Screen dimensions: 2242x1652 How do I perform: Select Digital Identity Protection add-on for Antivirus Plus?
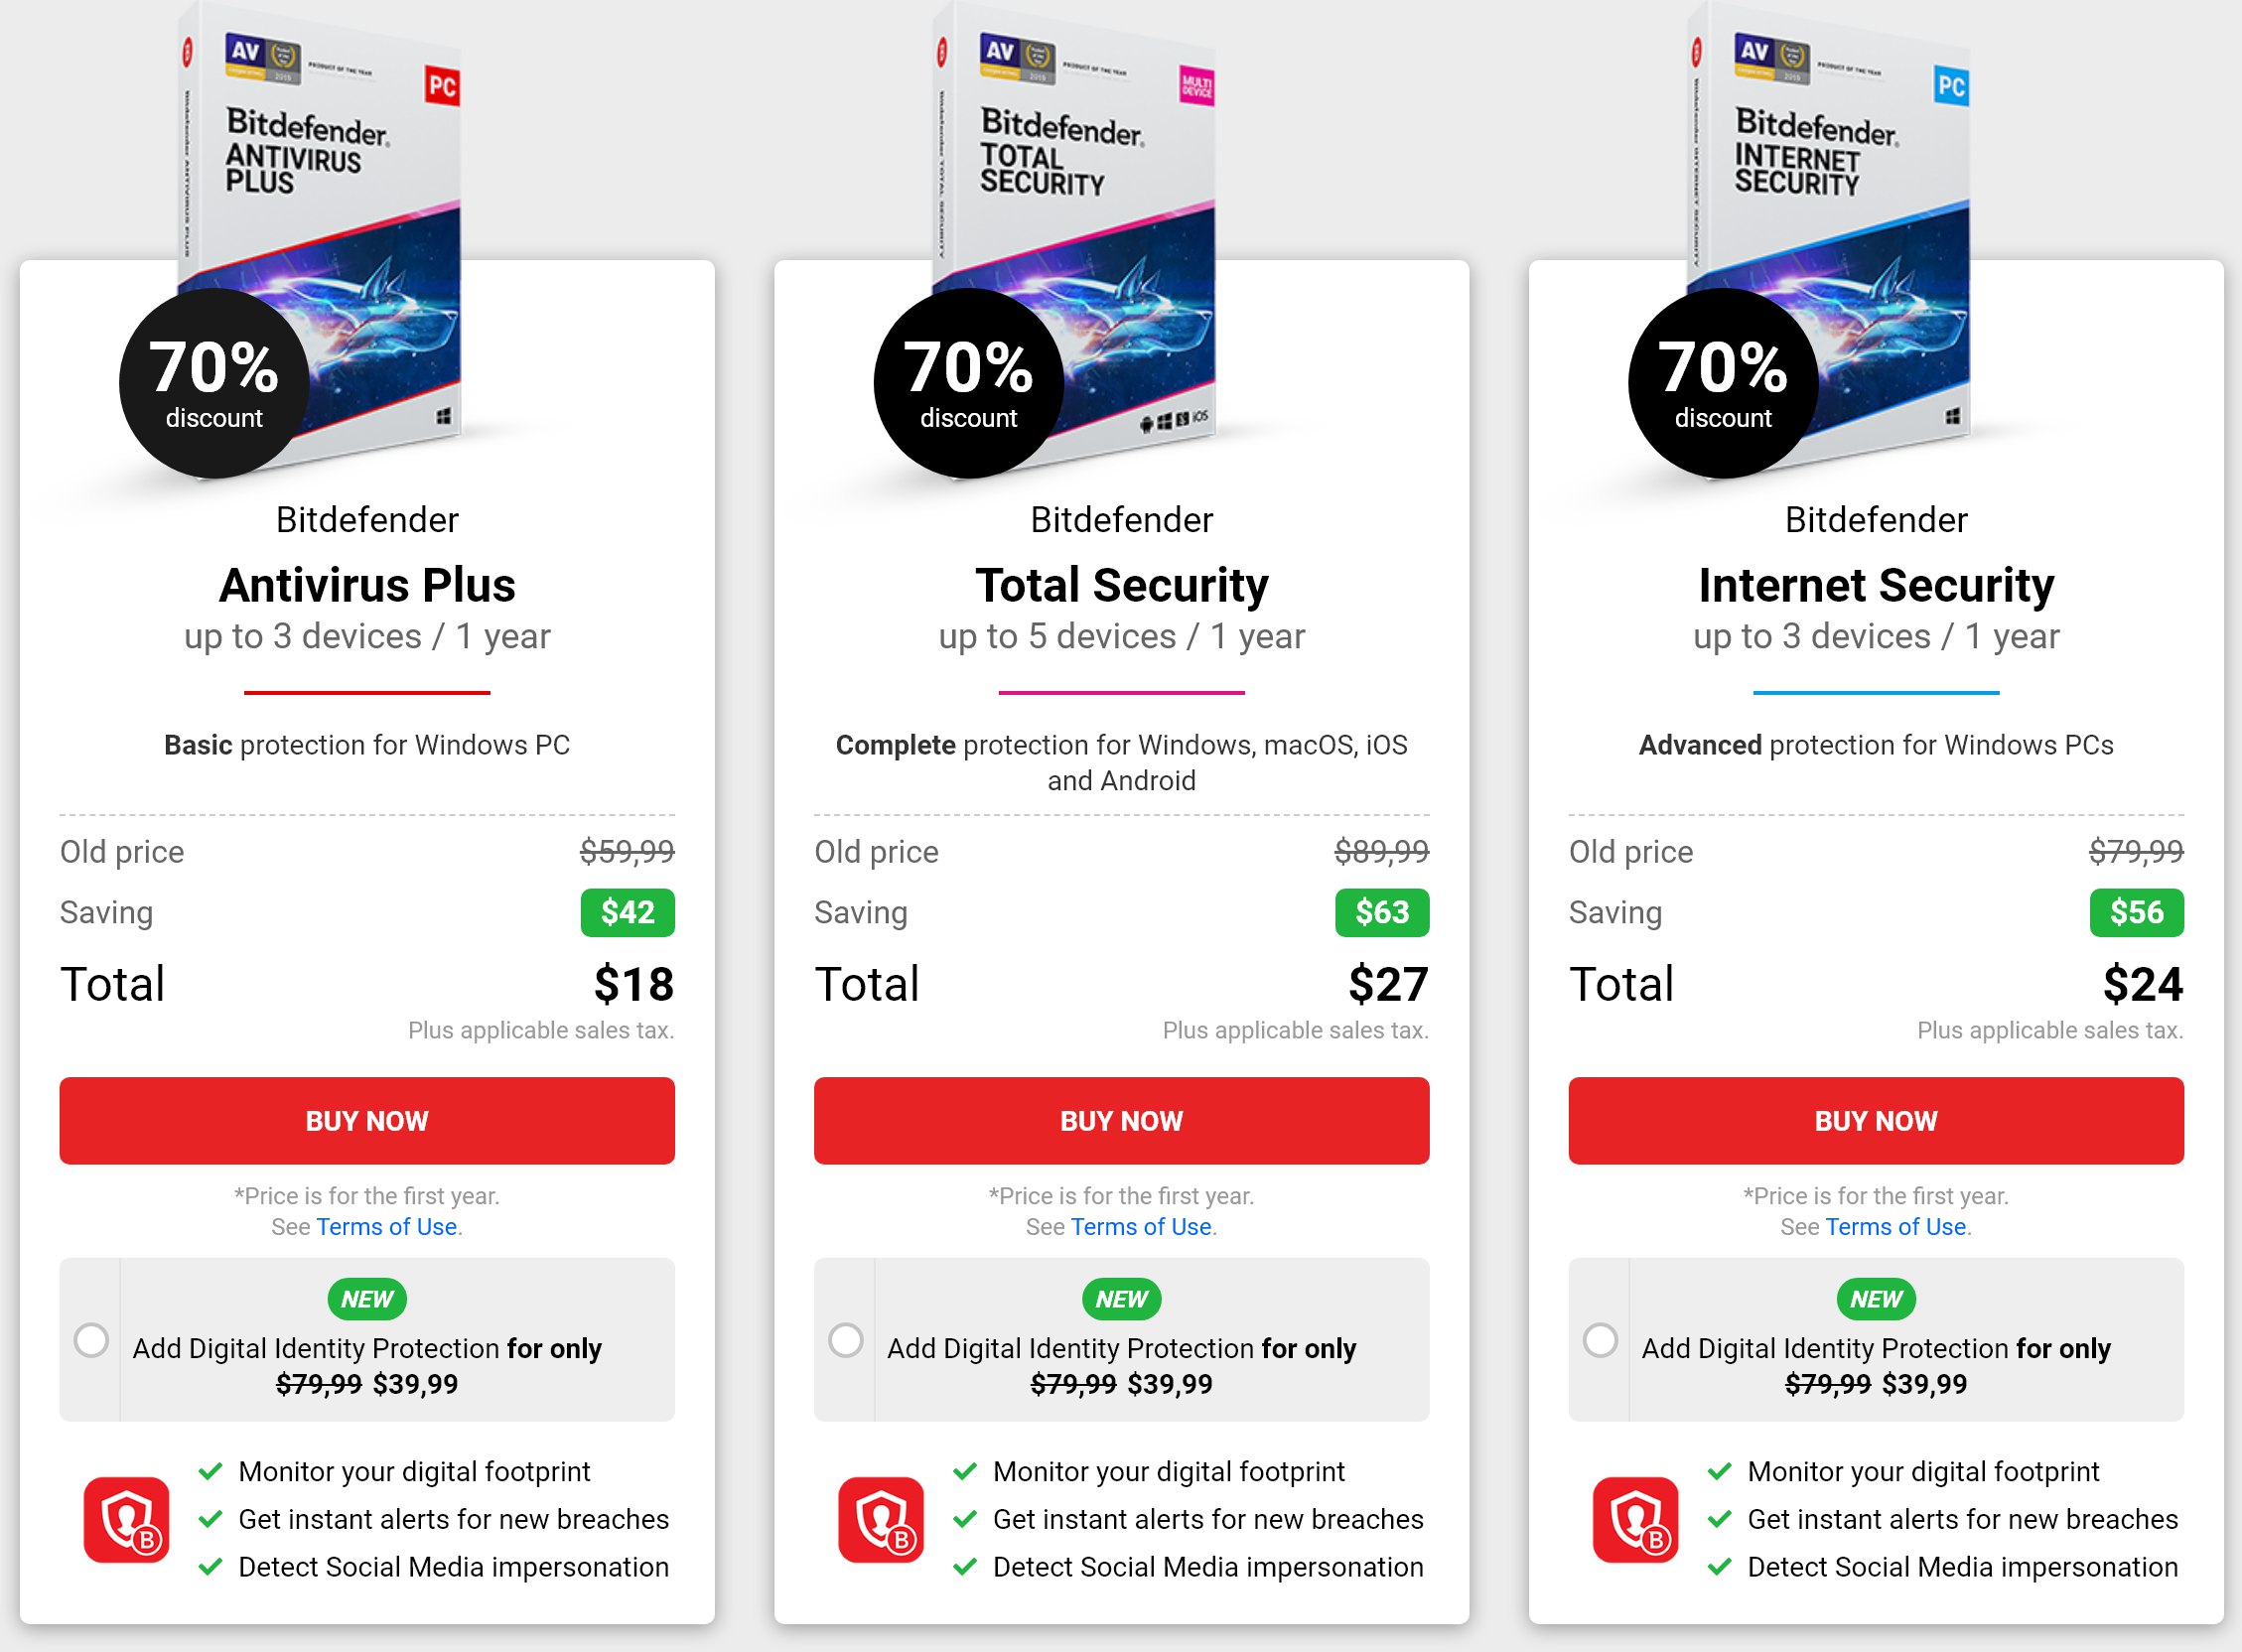tap(91, 1340)
